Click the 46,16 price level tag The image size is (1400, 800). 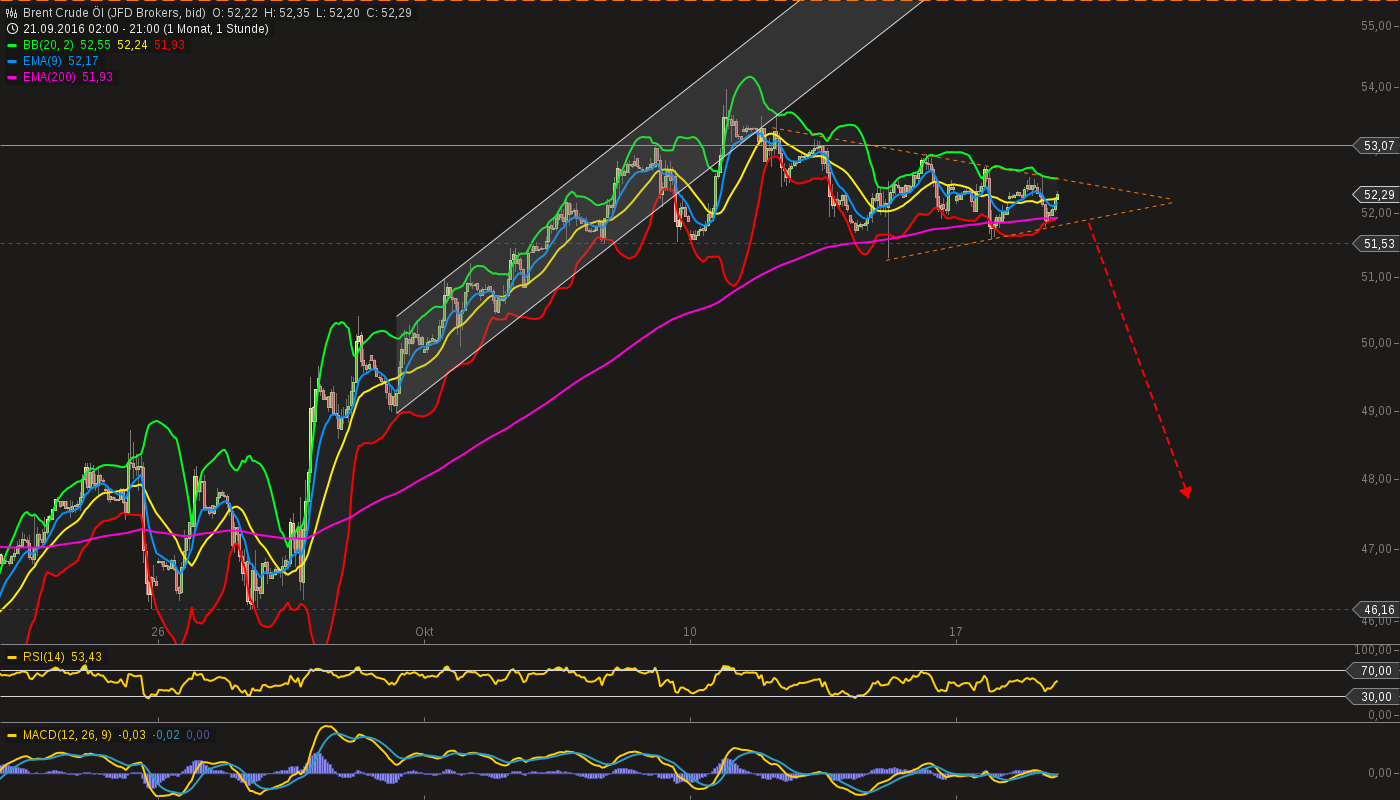(x=1376, y=609)
